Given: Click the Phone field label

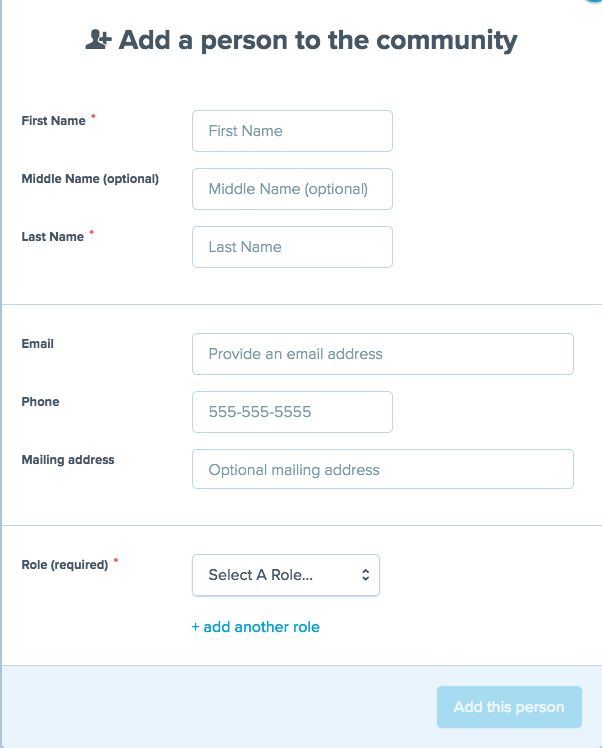Looking at the screenshot, I should [40, 402].
